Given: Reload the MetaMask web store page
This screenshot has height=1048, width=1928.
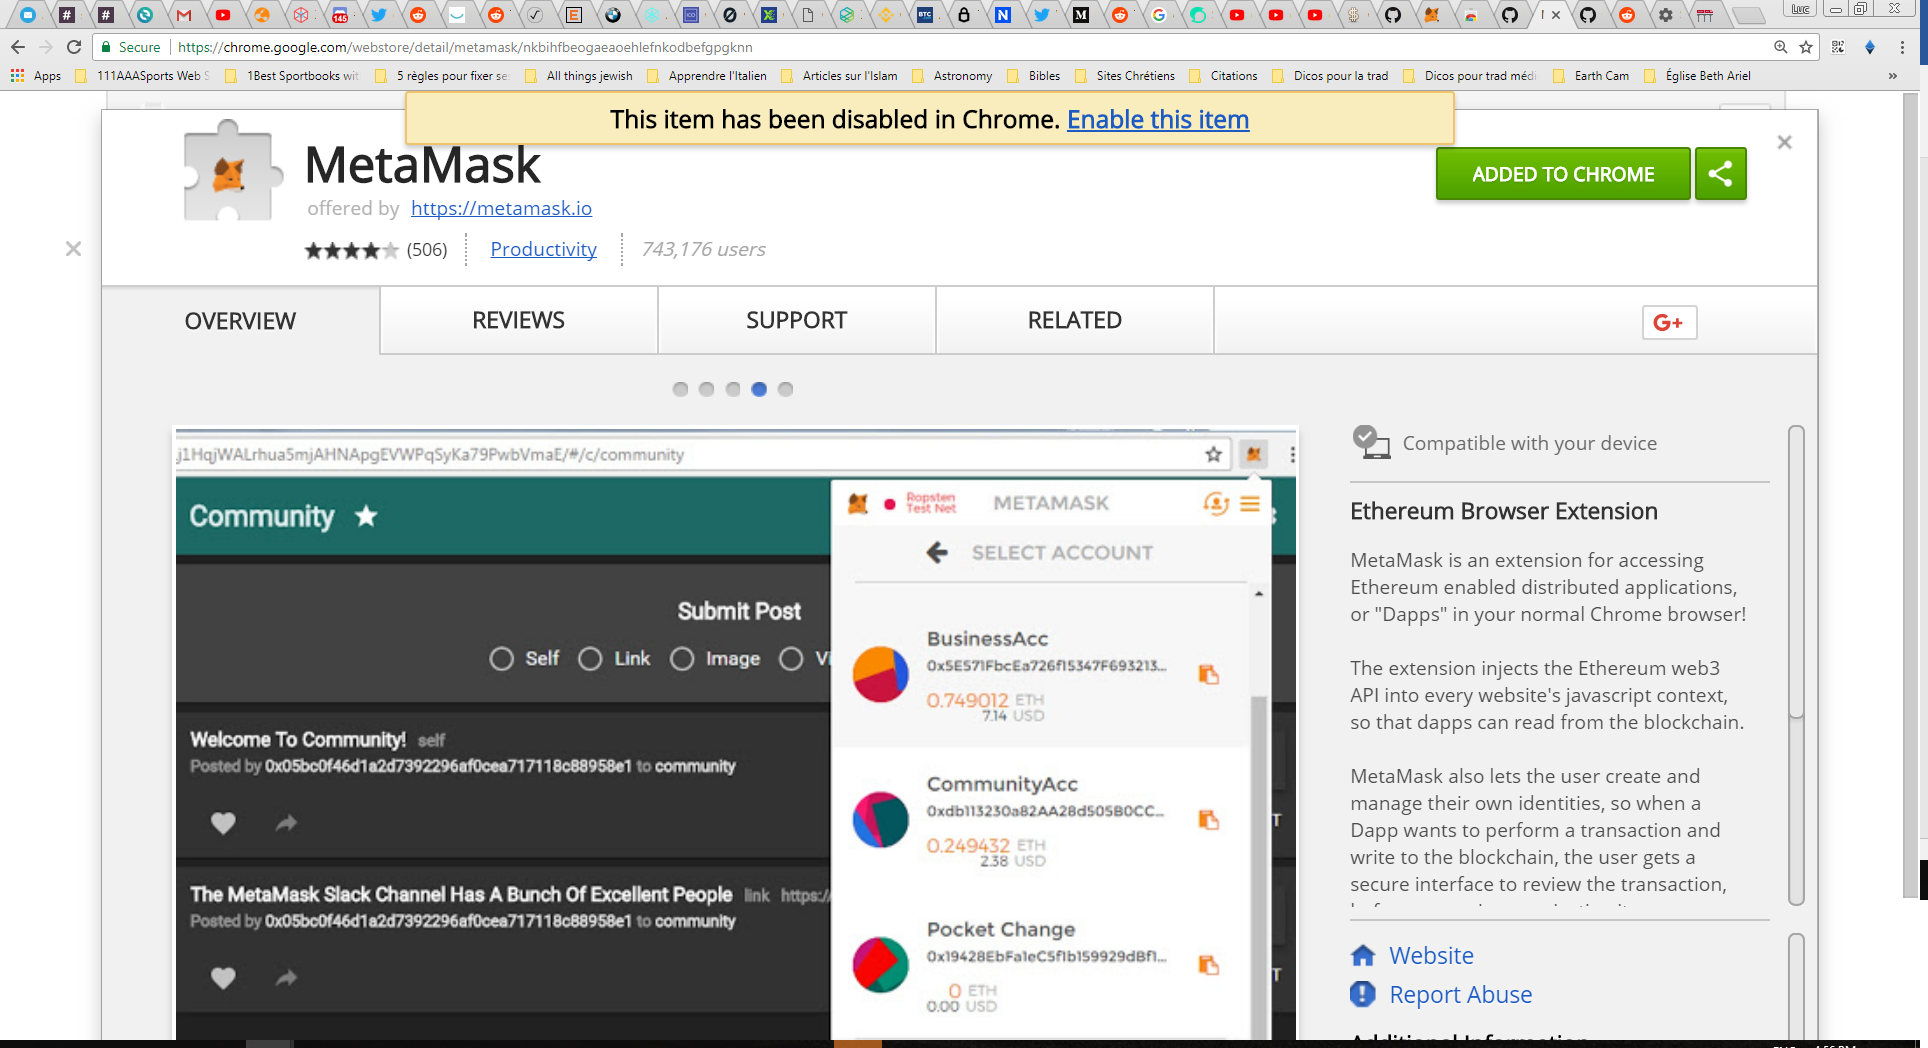Looking at the screenshot, I should point(74,47).
